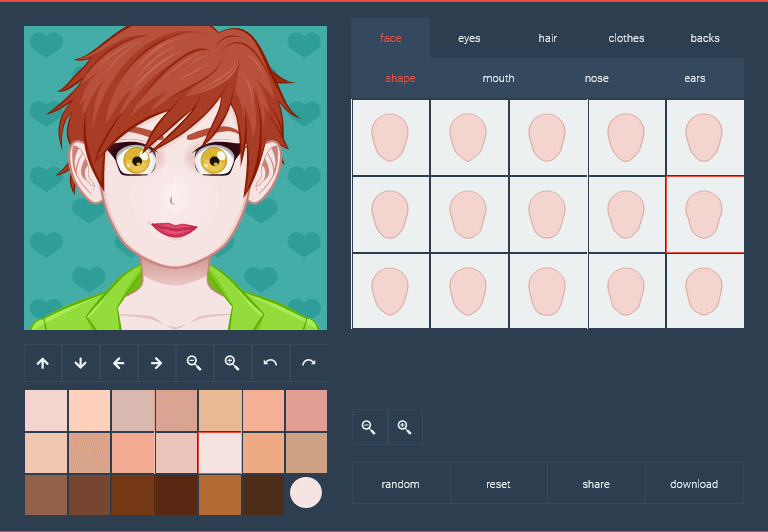Screen dimensions: 768x532
Task: Select the peach swatch second in the top row
Action: coord(89,411)
